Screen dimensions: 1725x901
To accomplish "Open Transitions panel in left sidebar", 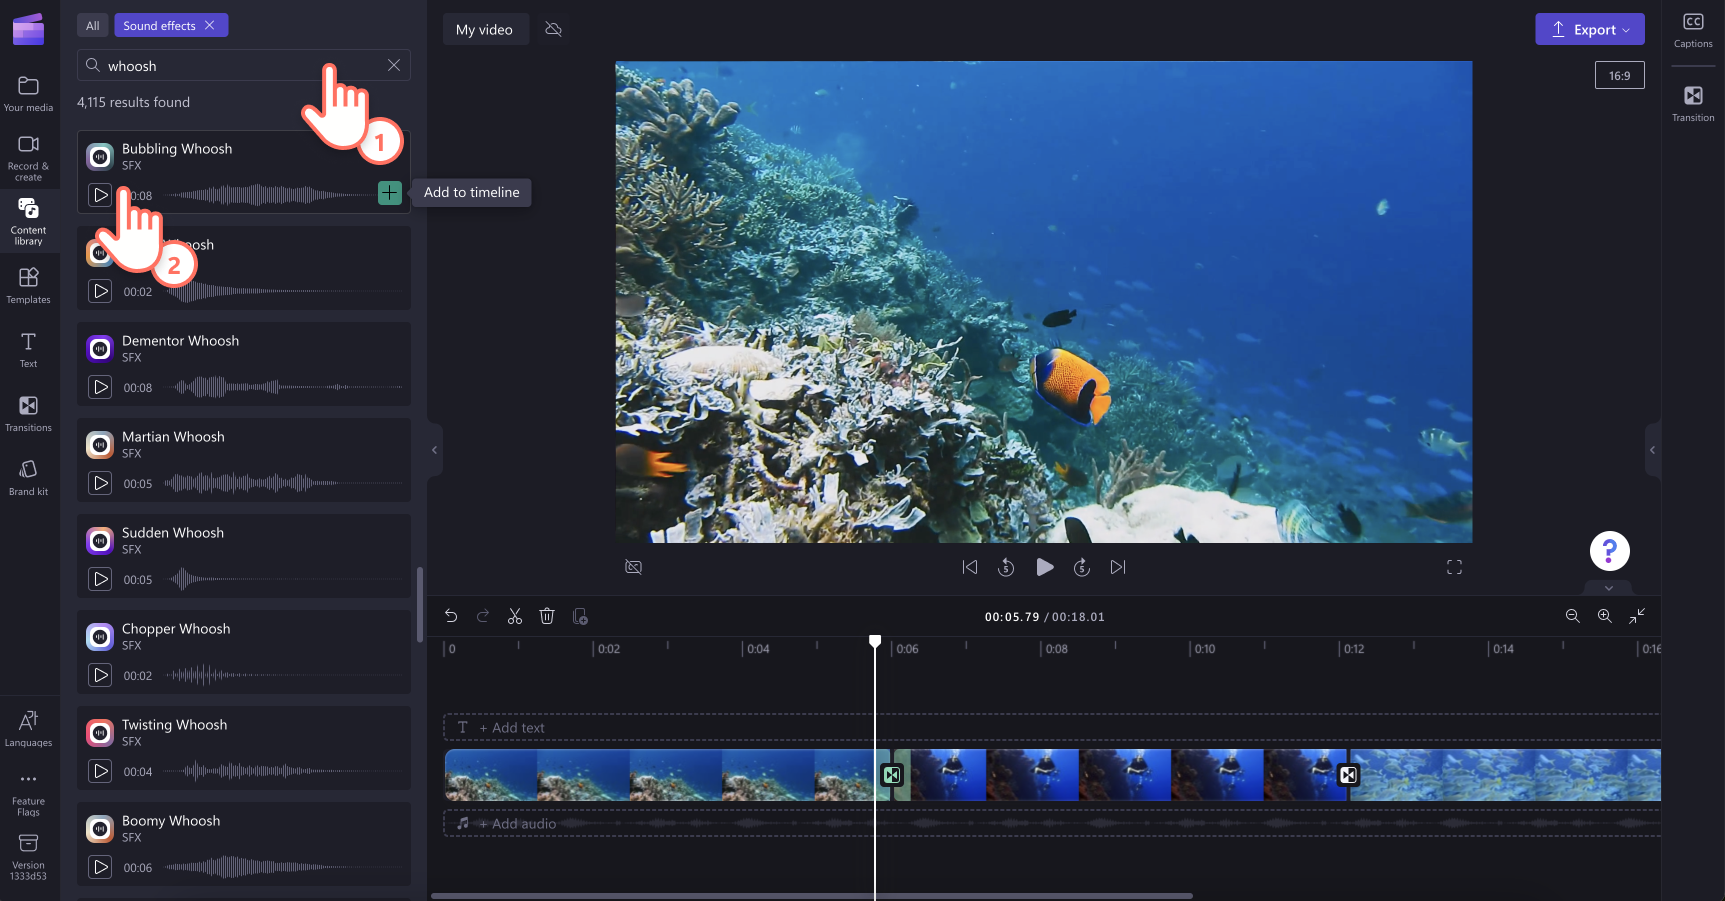I will (28, 413).
